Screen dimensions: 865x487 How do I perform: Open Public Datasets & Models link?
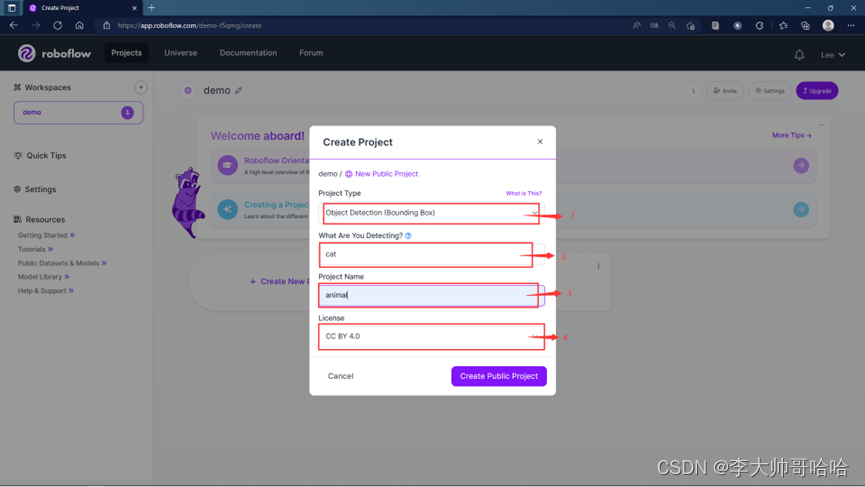(62, 263)
